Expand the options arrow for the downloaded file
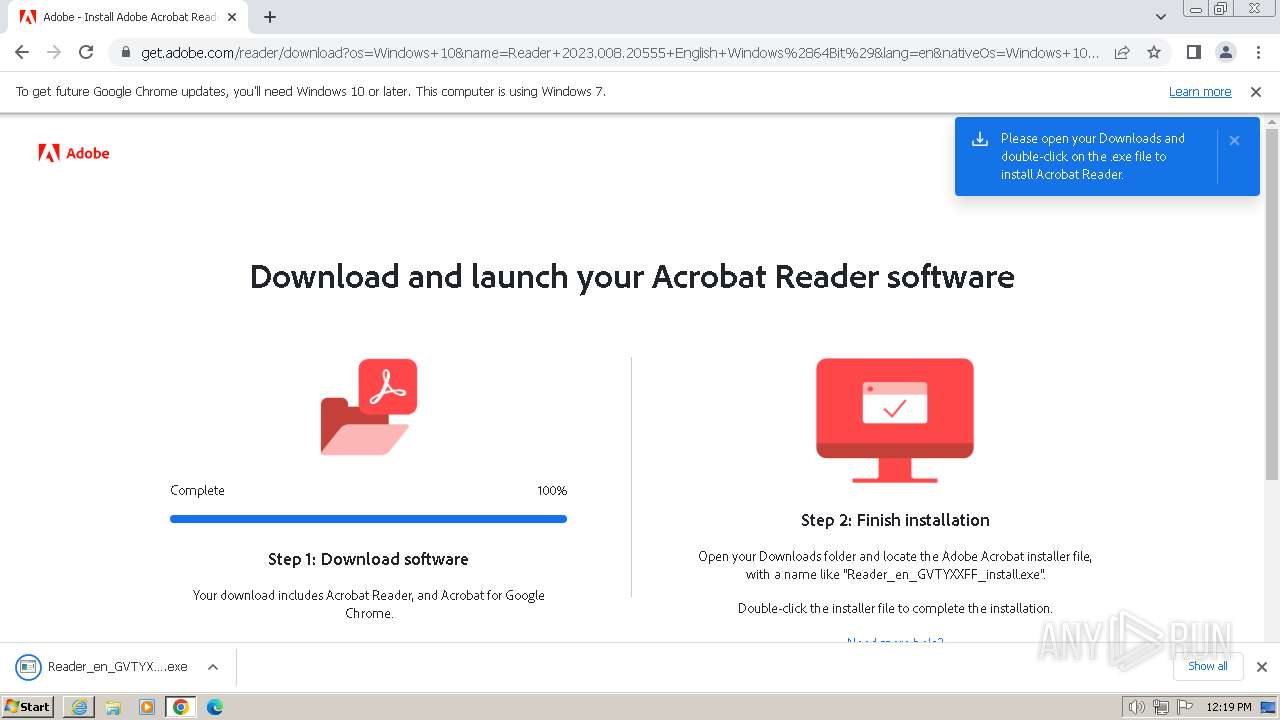This screenshot has width=1280, height=720. tap(212, 667)
